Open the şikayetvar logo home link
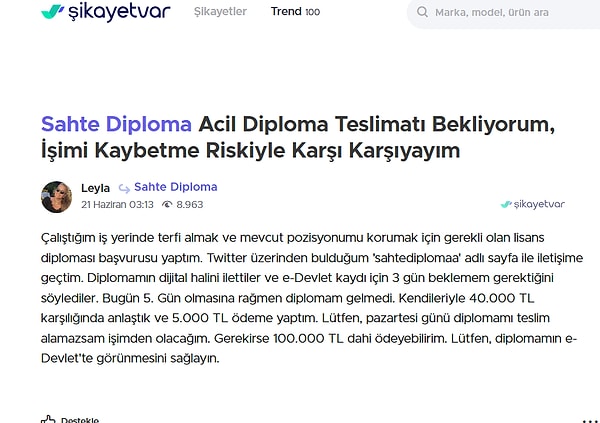 pos(106,11)
